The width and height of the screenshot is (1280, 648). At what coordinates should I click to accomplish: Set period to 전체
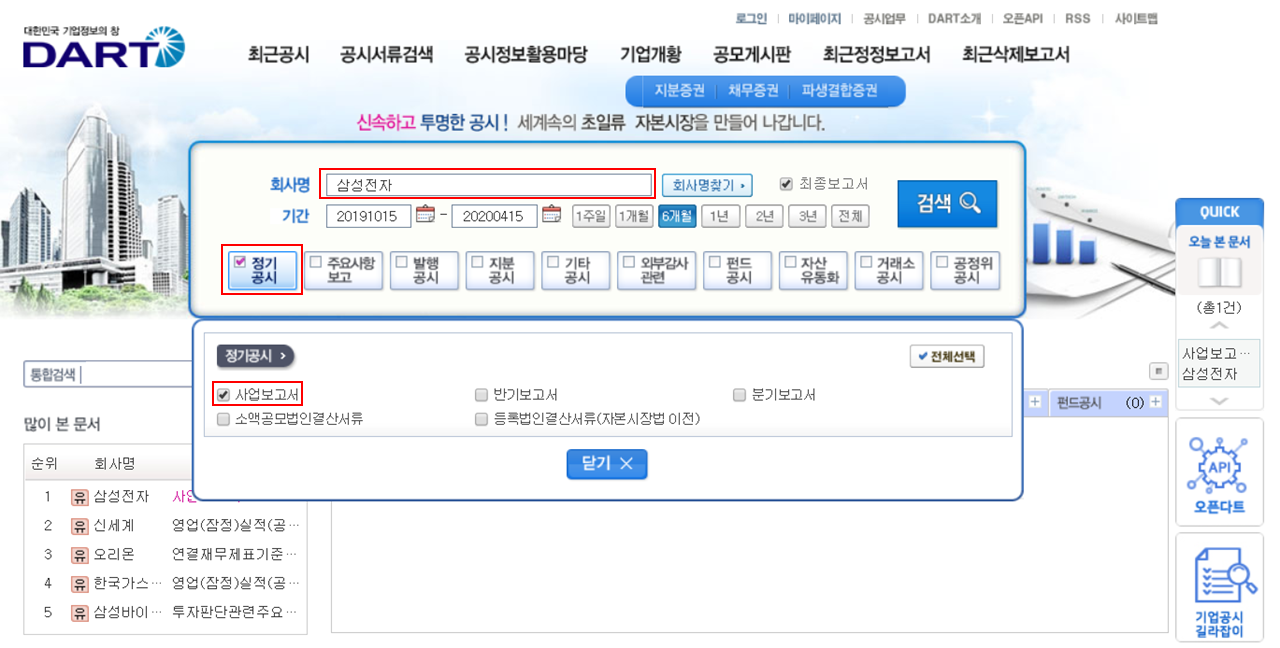pyautogui.click(x=850, y=216)
